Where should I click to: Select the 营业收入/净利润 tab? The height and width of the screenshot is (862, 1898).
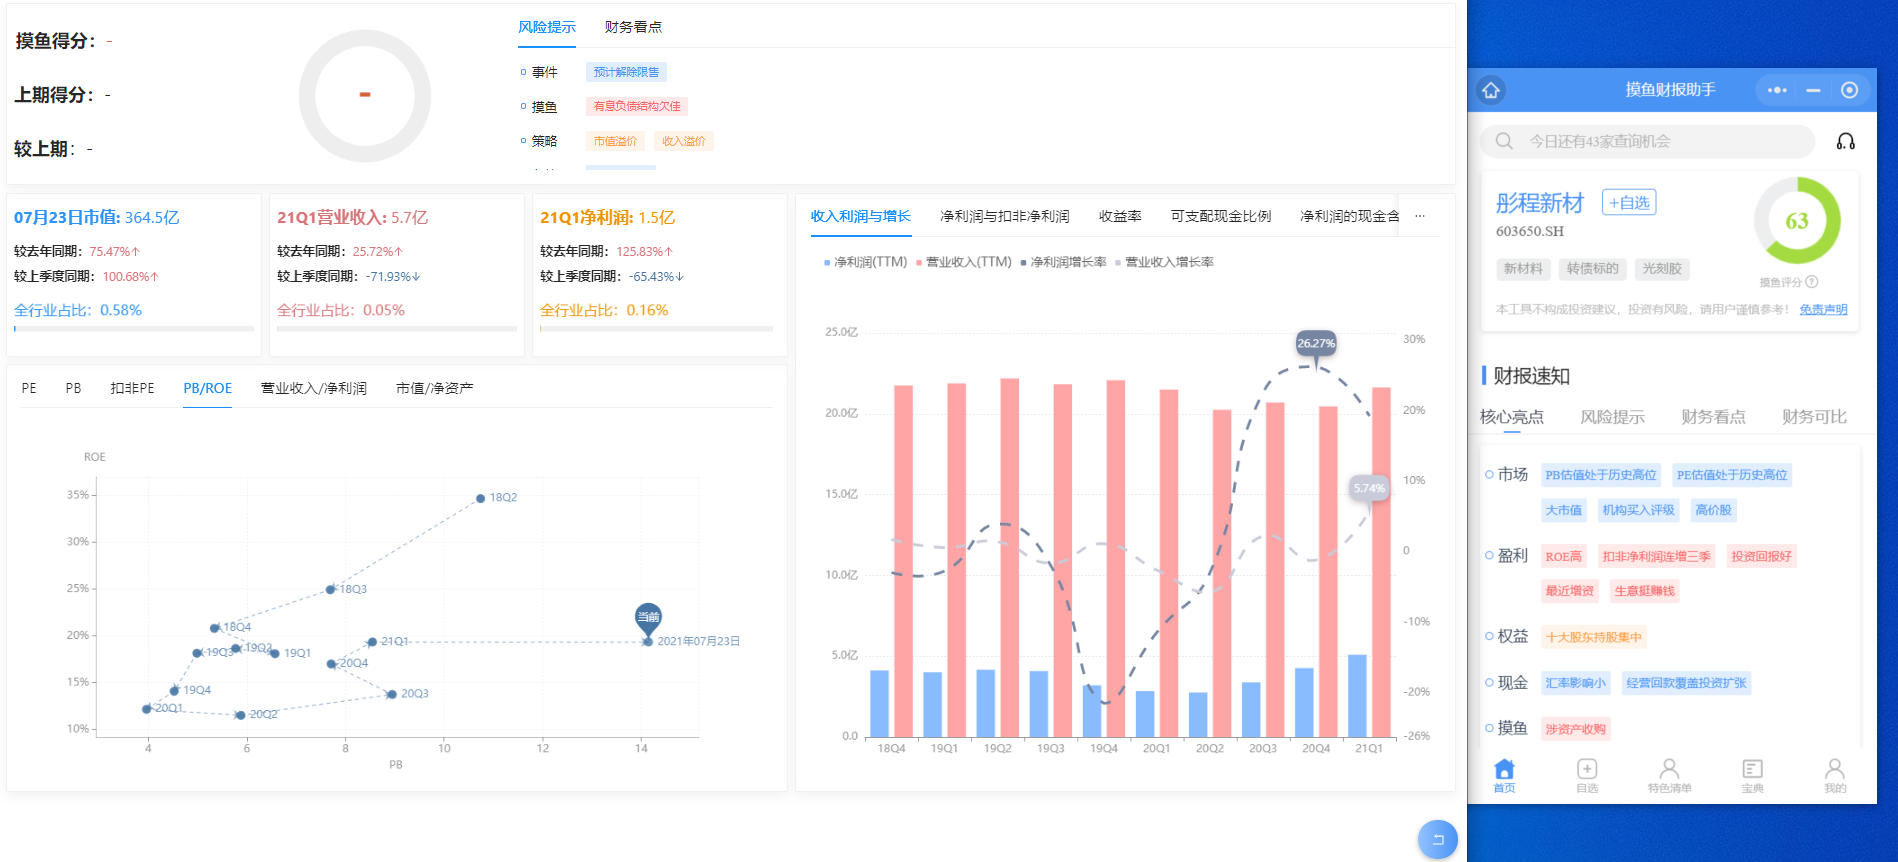tap(313, 388)
